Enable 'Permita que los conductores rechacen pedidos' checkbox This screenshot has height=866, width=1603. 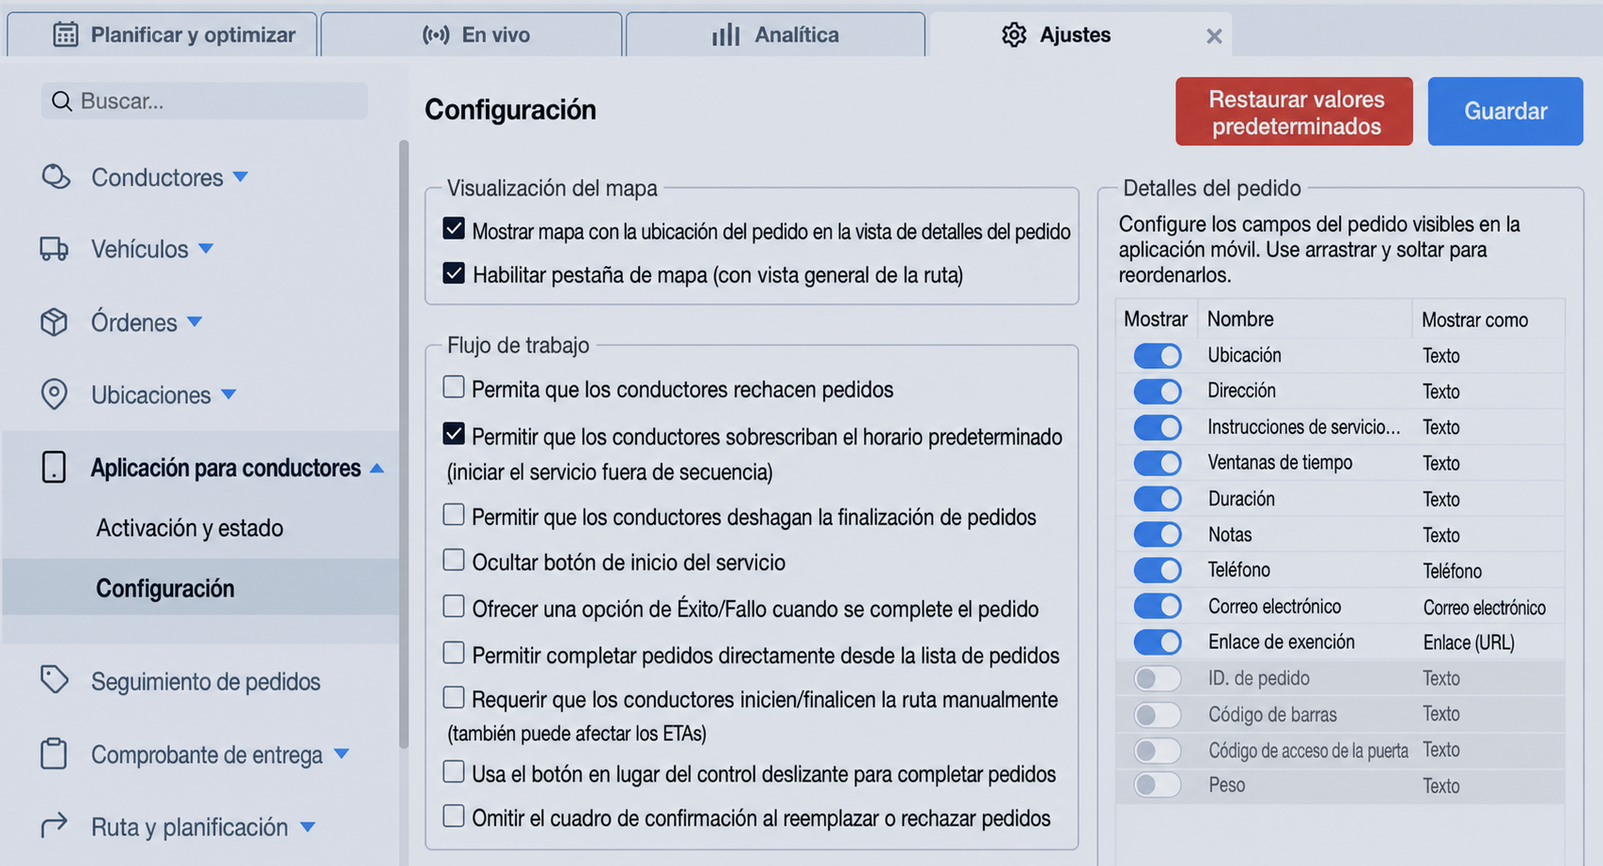[454, 387]
